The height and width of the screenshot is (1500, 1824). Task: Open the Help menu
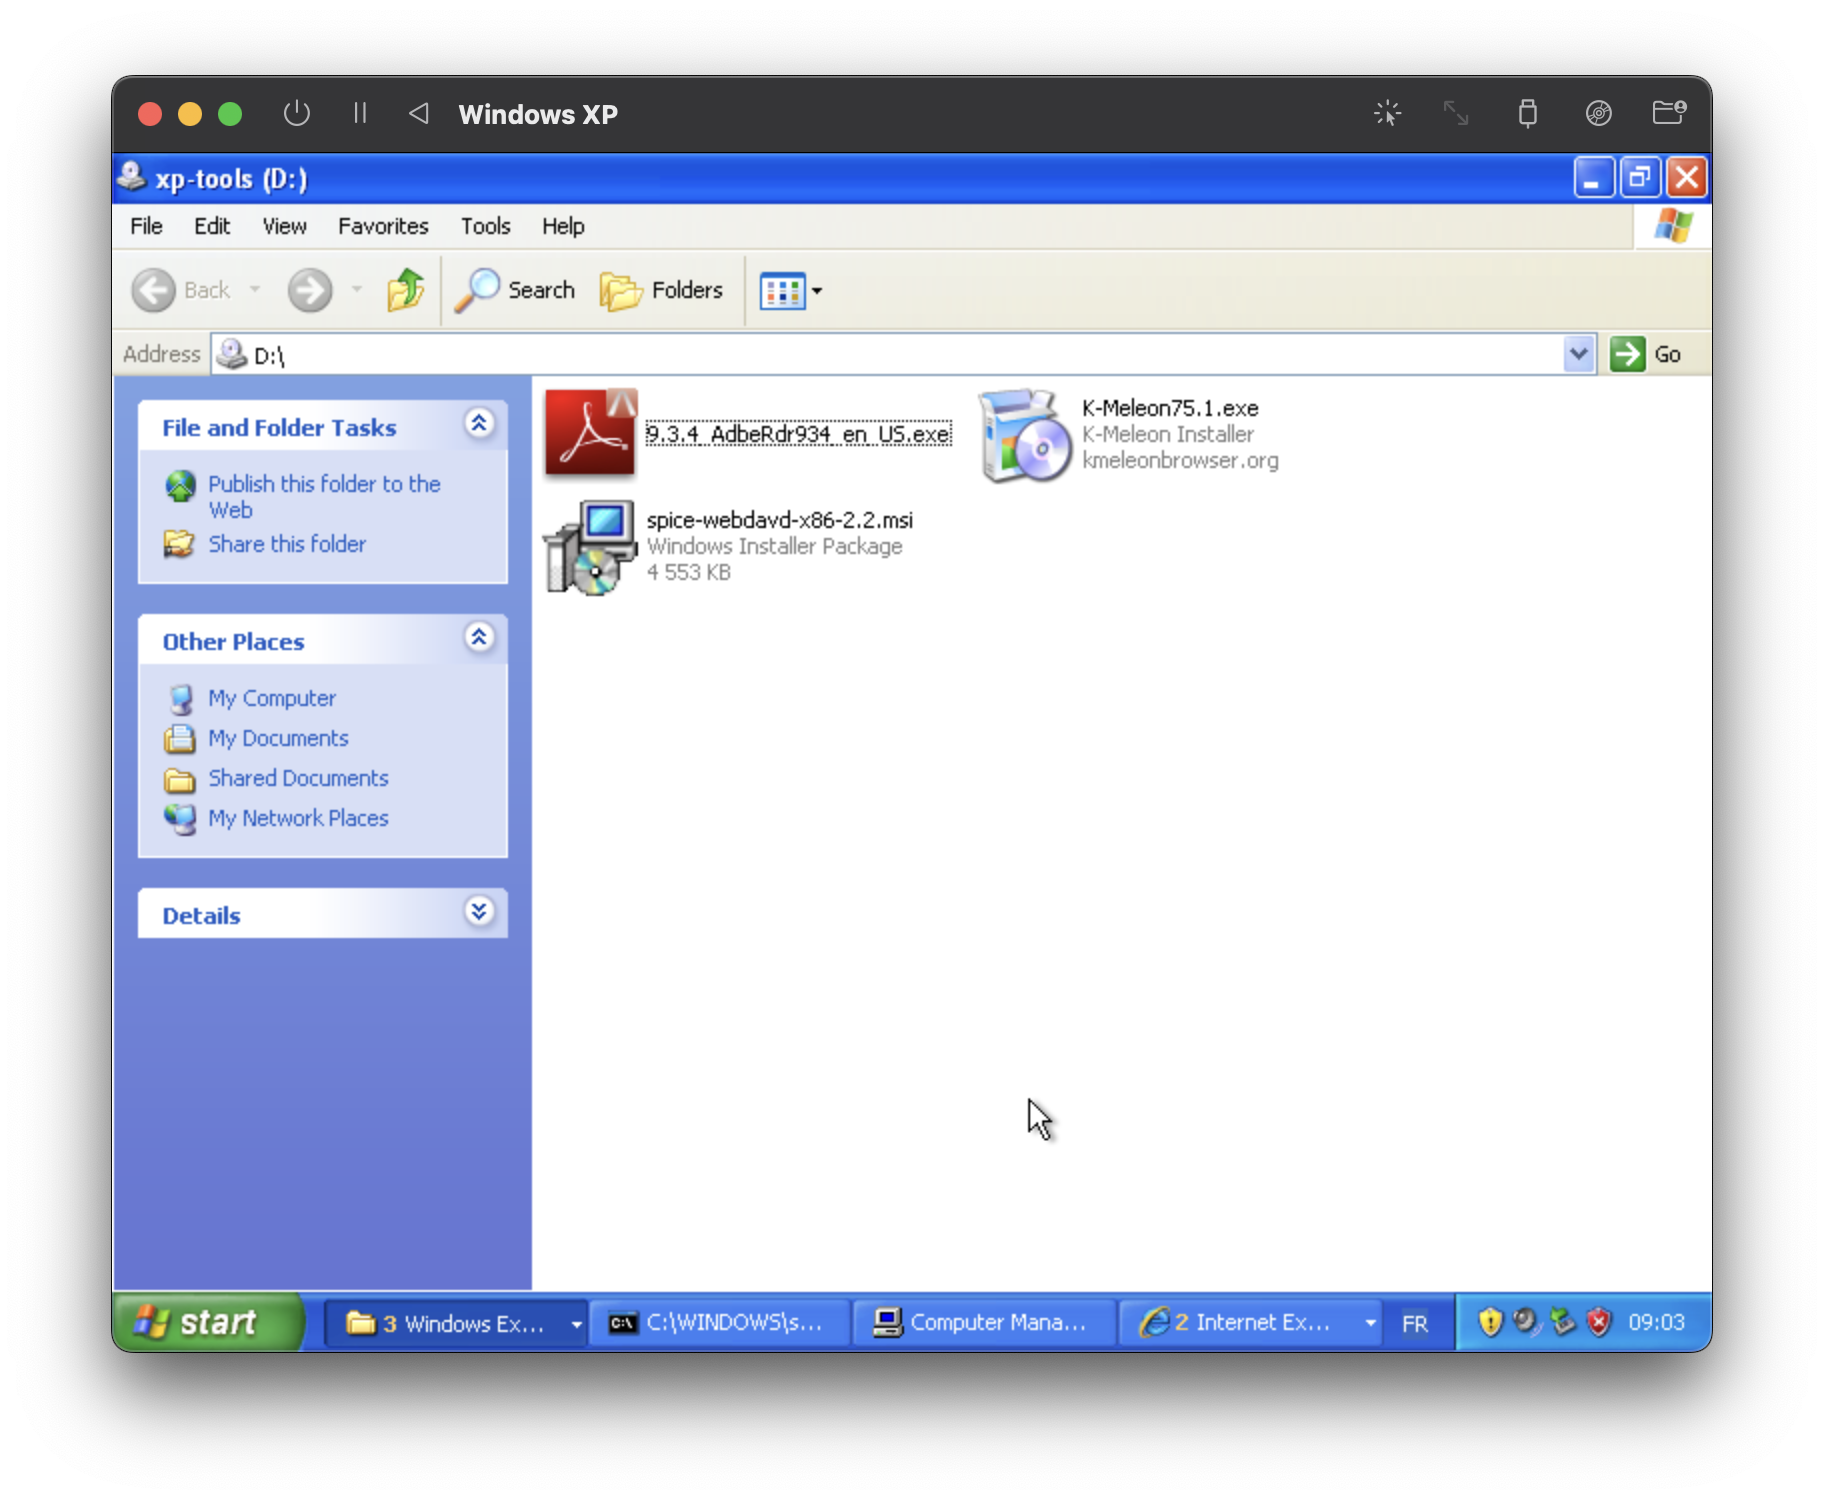pos(563,226)
